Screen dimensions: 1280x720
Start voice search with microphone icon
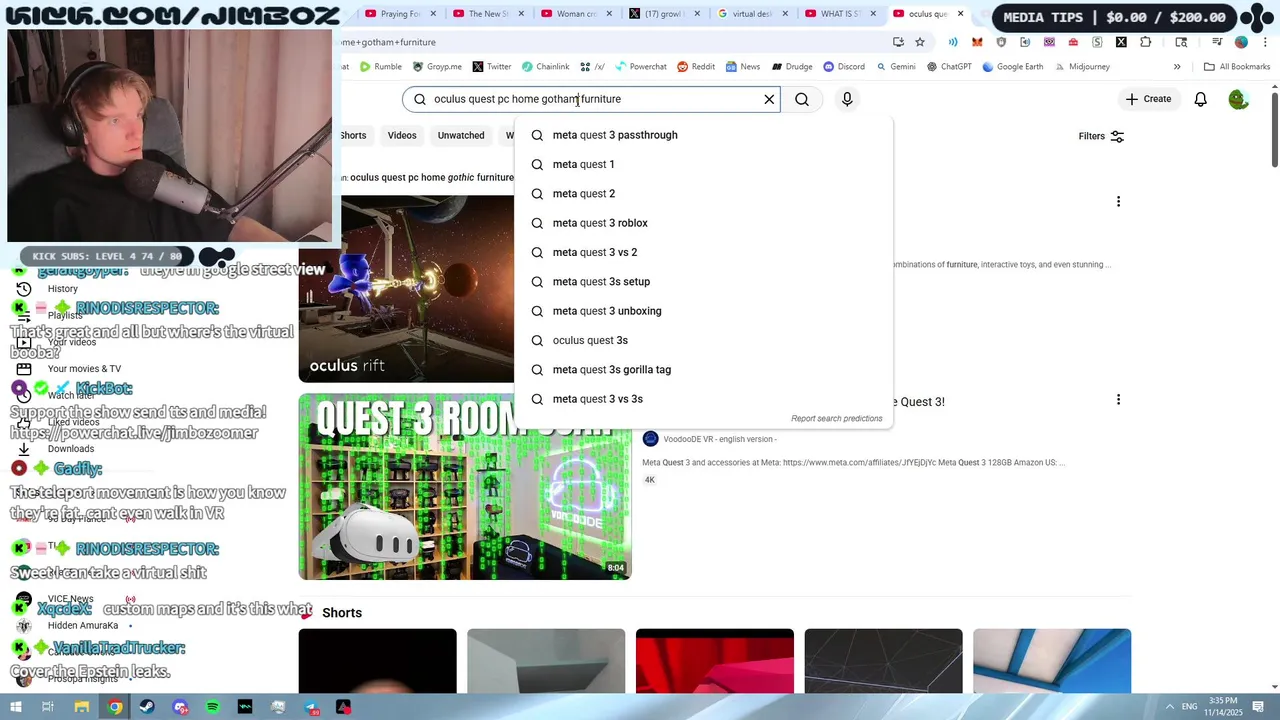pos(847,99)
